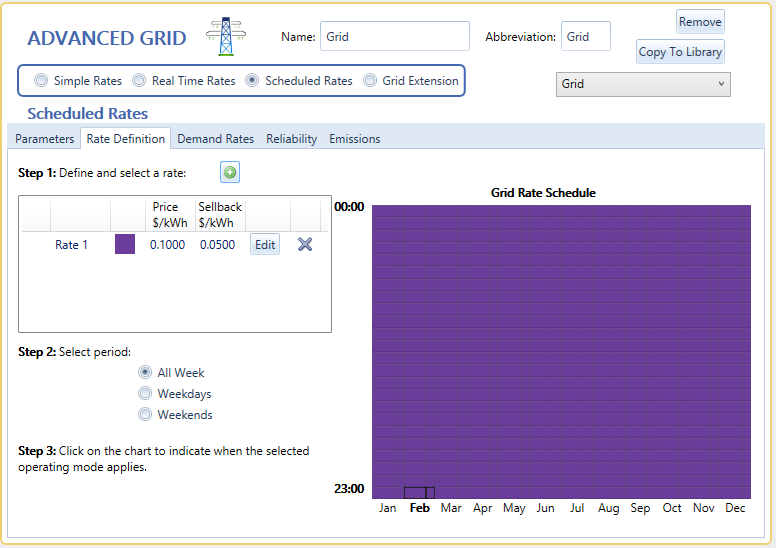776x548 pixels.
Task: Switch to the Parameters tab
Action: pos(44,139)
